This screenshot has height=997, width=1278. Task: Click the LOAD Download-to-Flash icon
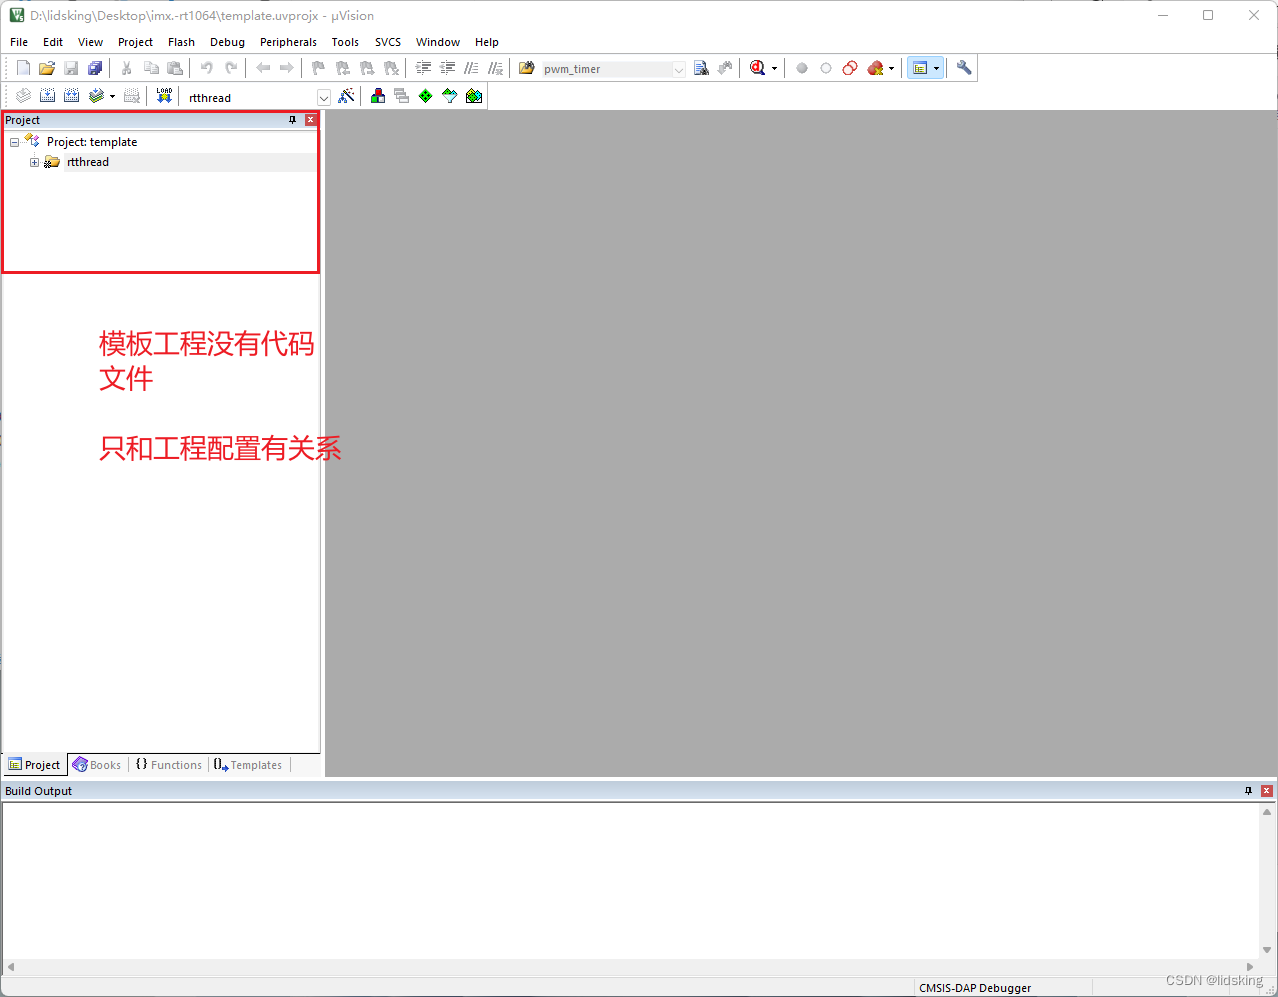(163, 95)
